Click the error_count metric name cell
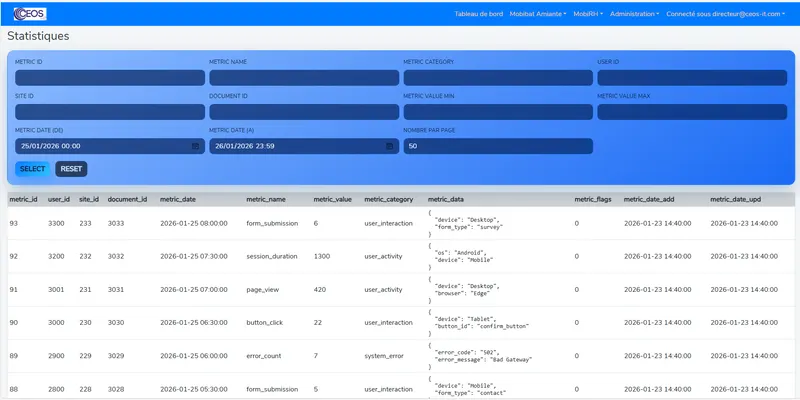The width and height of the screenshot is (800, 400). tap(263, 356)
